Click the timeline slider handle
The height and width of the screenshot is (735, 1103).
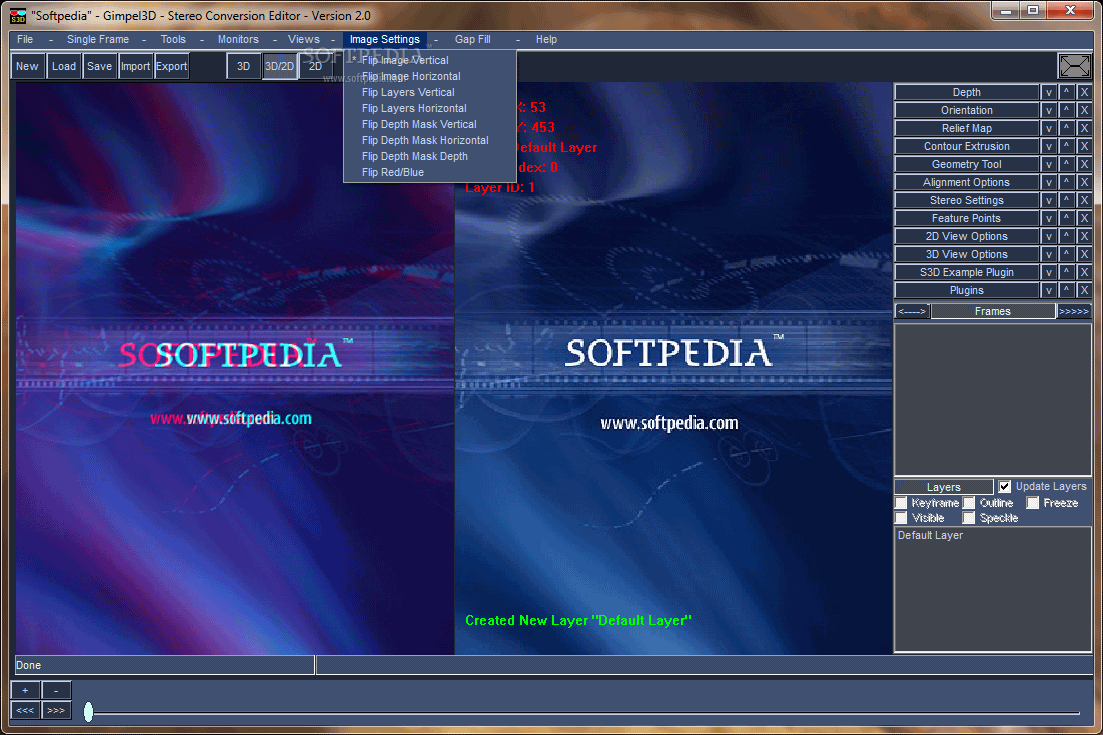tap(89, 712)
